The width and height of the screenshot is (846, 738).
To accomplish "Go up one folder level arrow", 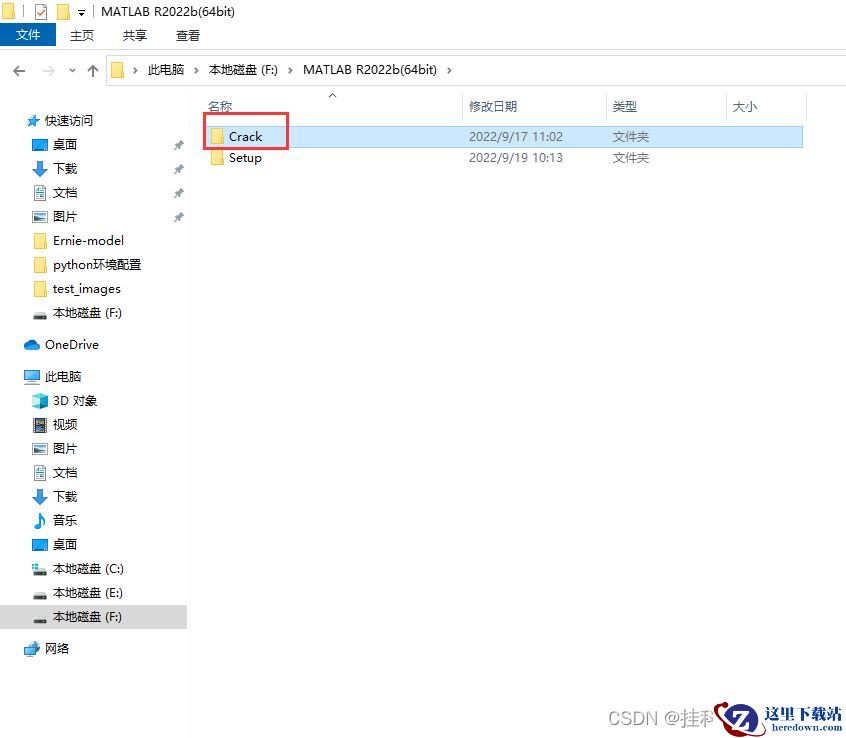I will point(93,71).
